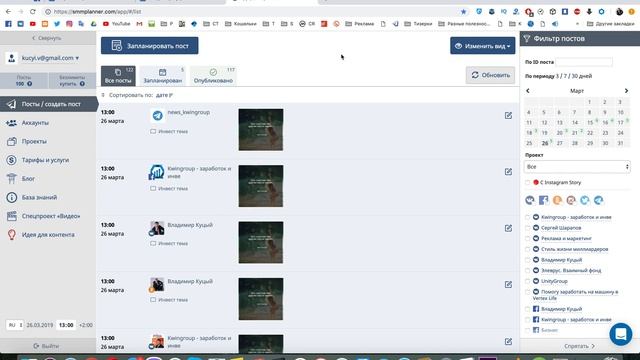Reload the browser page
This screenshot has height=360, width=640.
coord(33,12)
